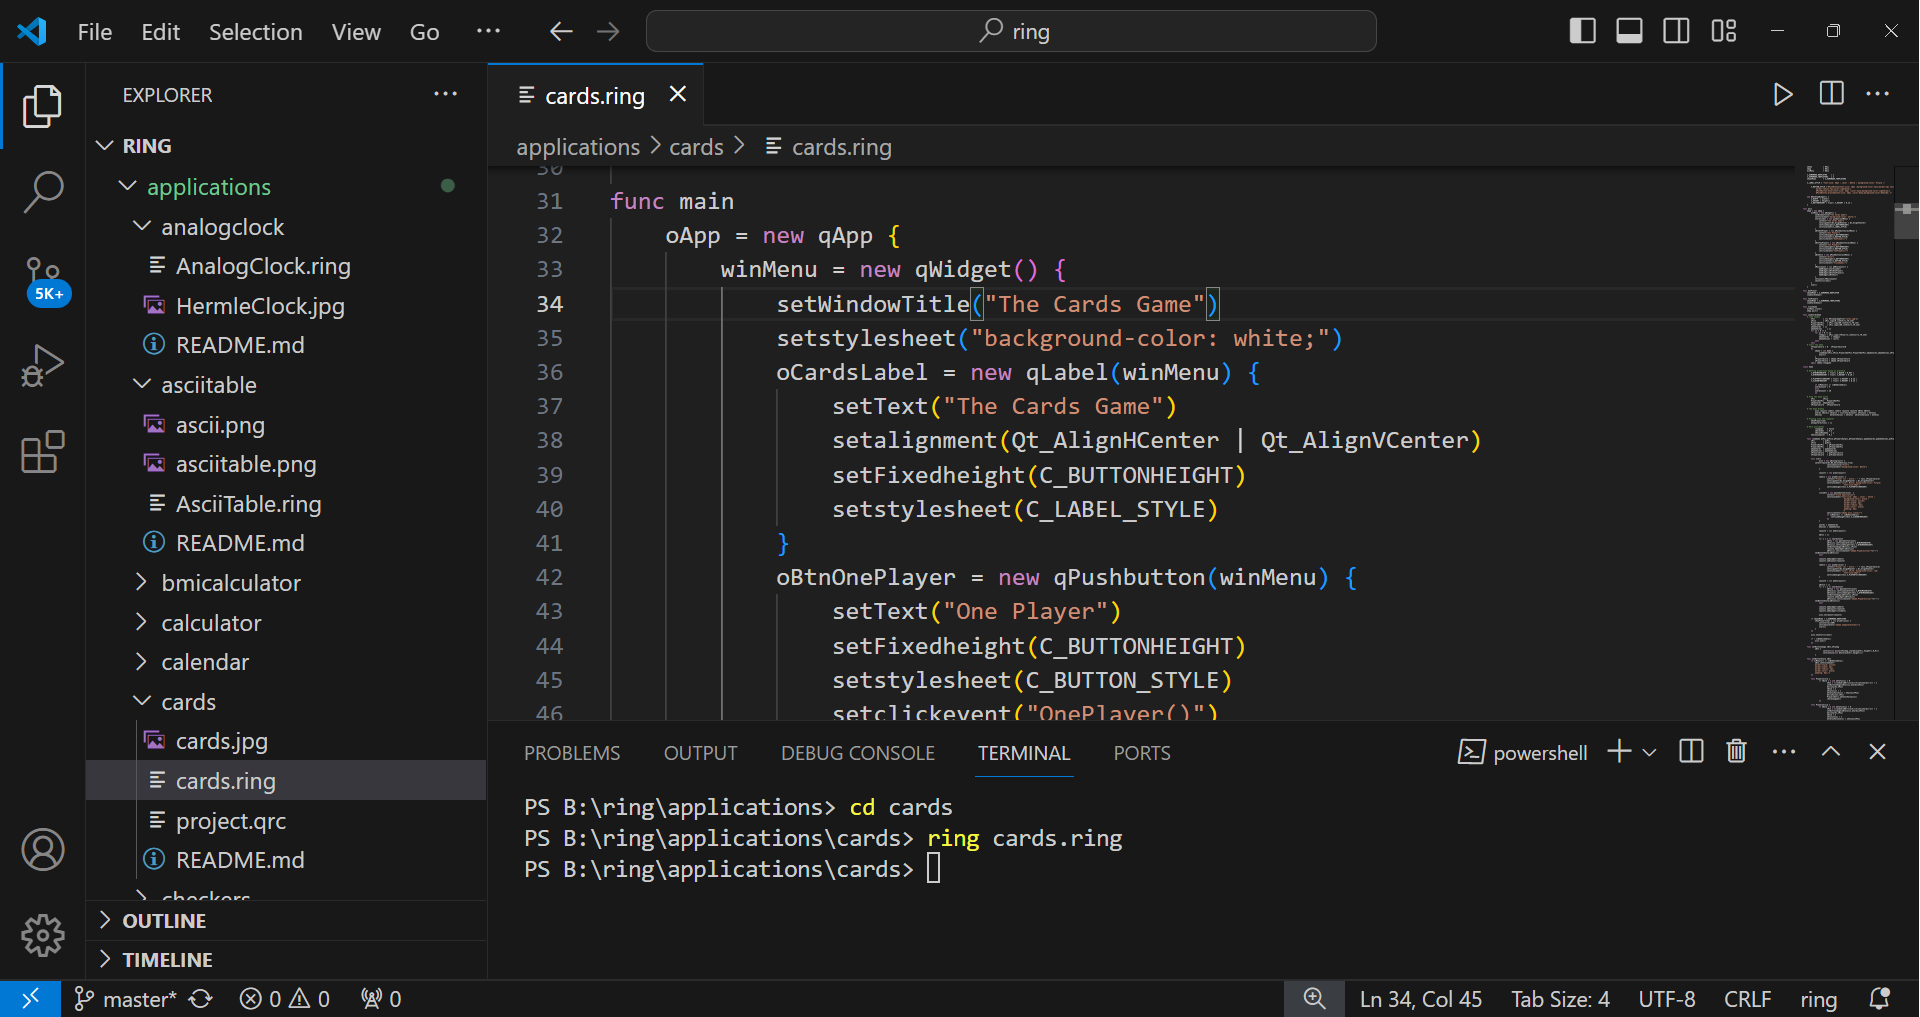The height and width of the screenshot is (1017, 1920).
Task: Toggle the secondary sidebar
Action: tap(1675, 30)
